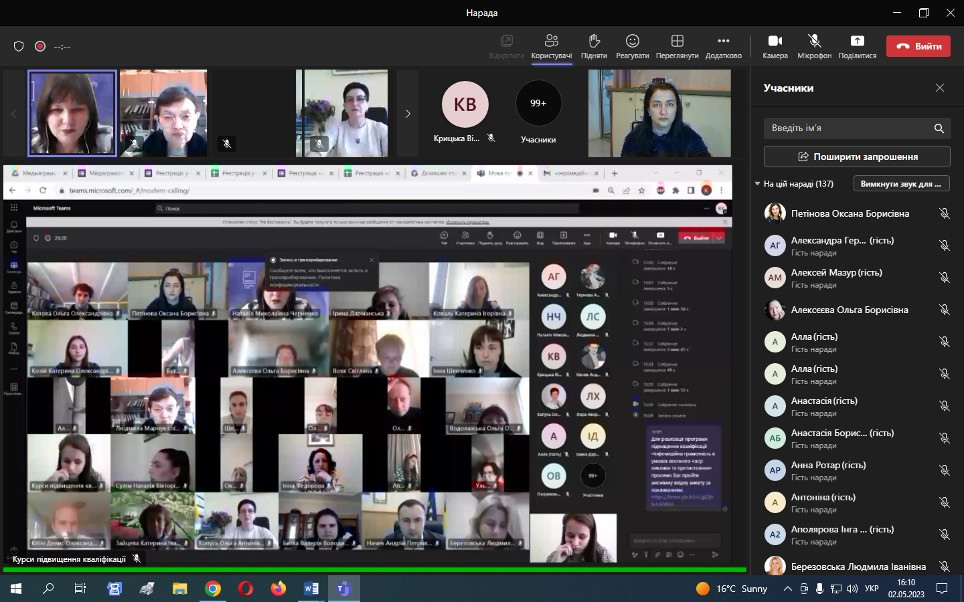This screenshot has height=602, width=964.
Task: Toggle the Користувачі participants panel
Action: pyautogui.click(x=551, y=46)
